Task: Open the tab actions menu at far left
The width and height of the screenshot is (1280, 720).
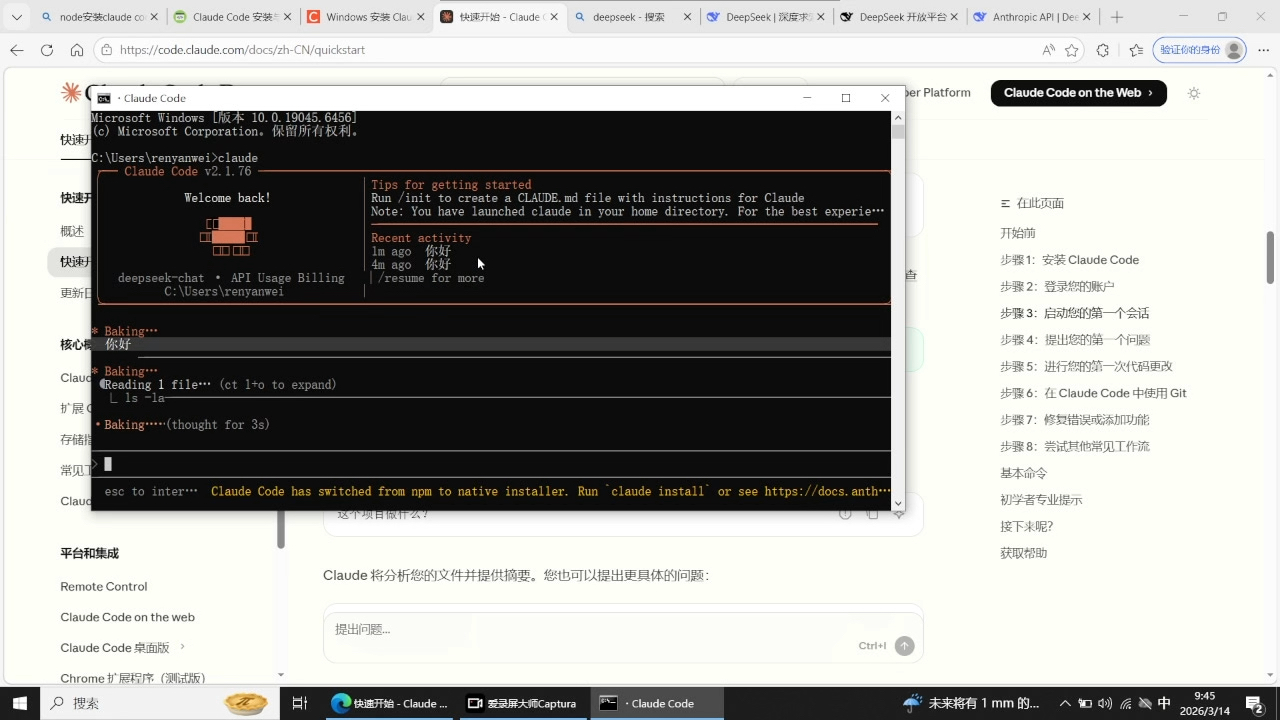Action: (x=17, y=17)
